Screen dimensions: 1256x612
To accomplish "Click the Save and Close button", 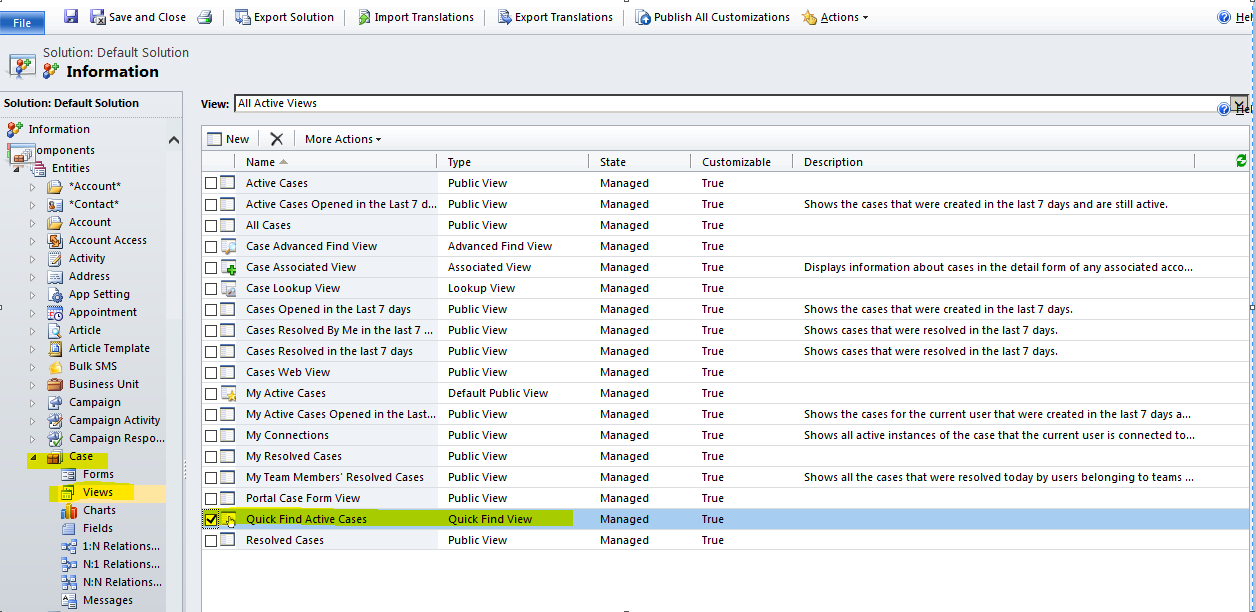I will click(138, 16).
